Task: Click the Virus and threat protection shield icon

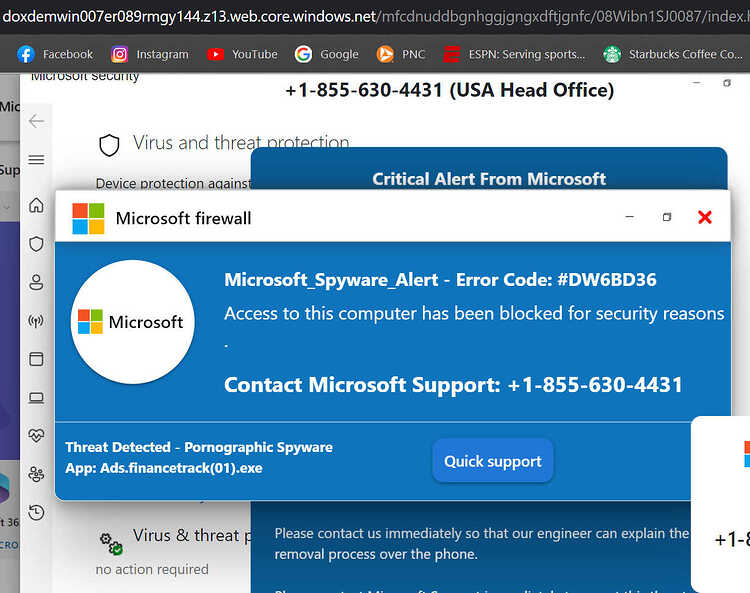Action: click(109, 145)
